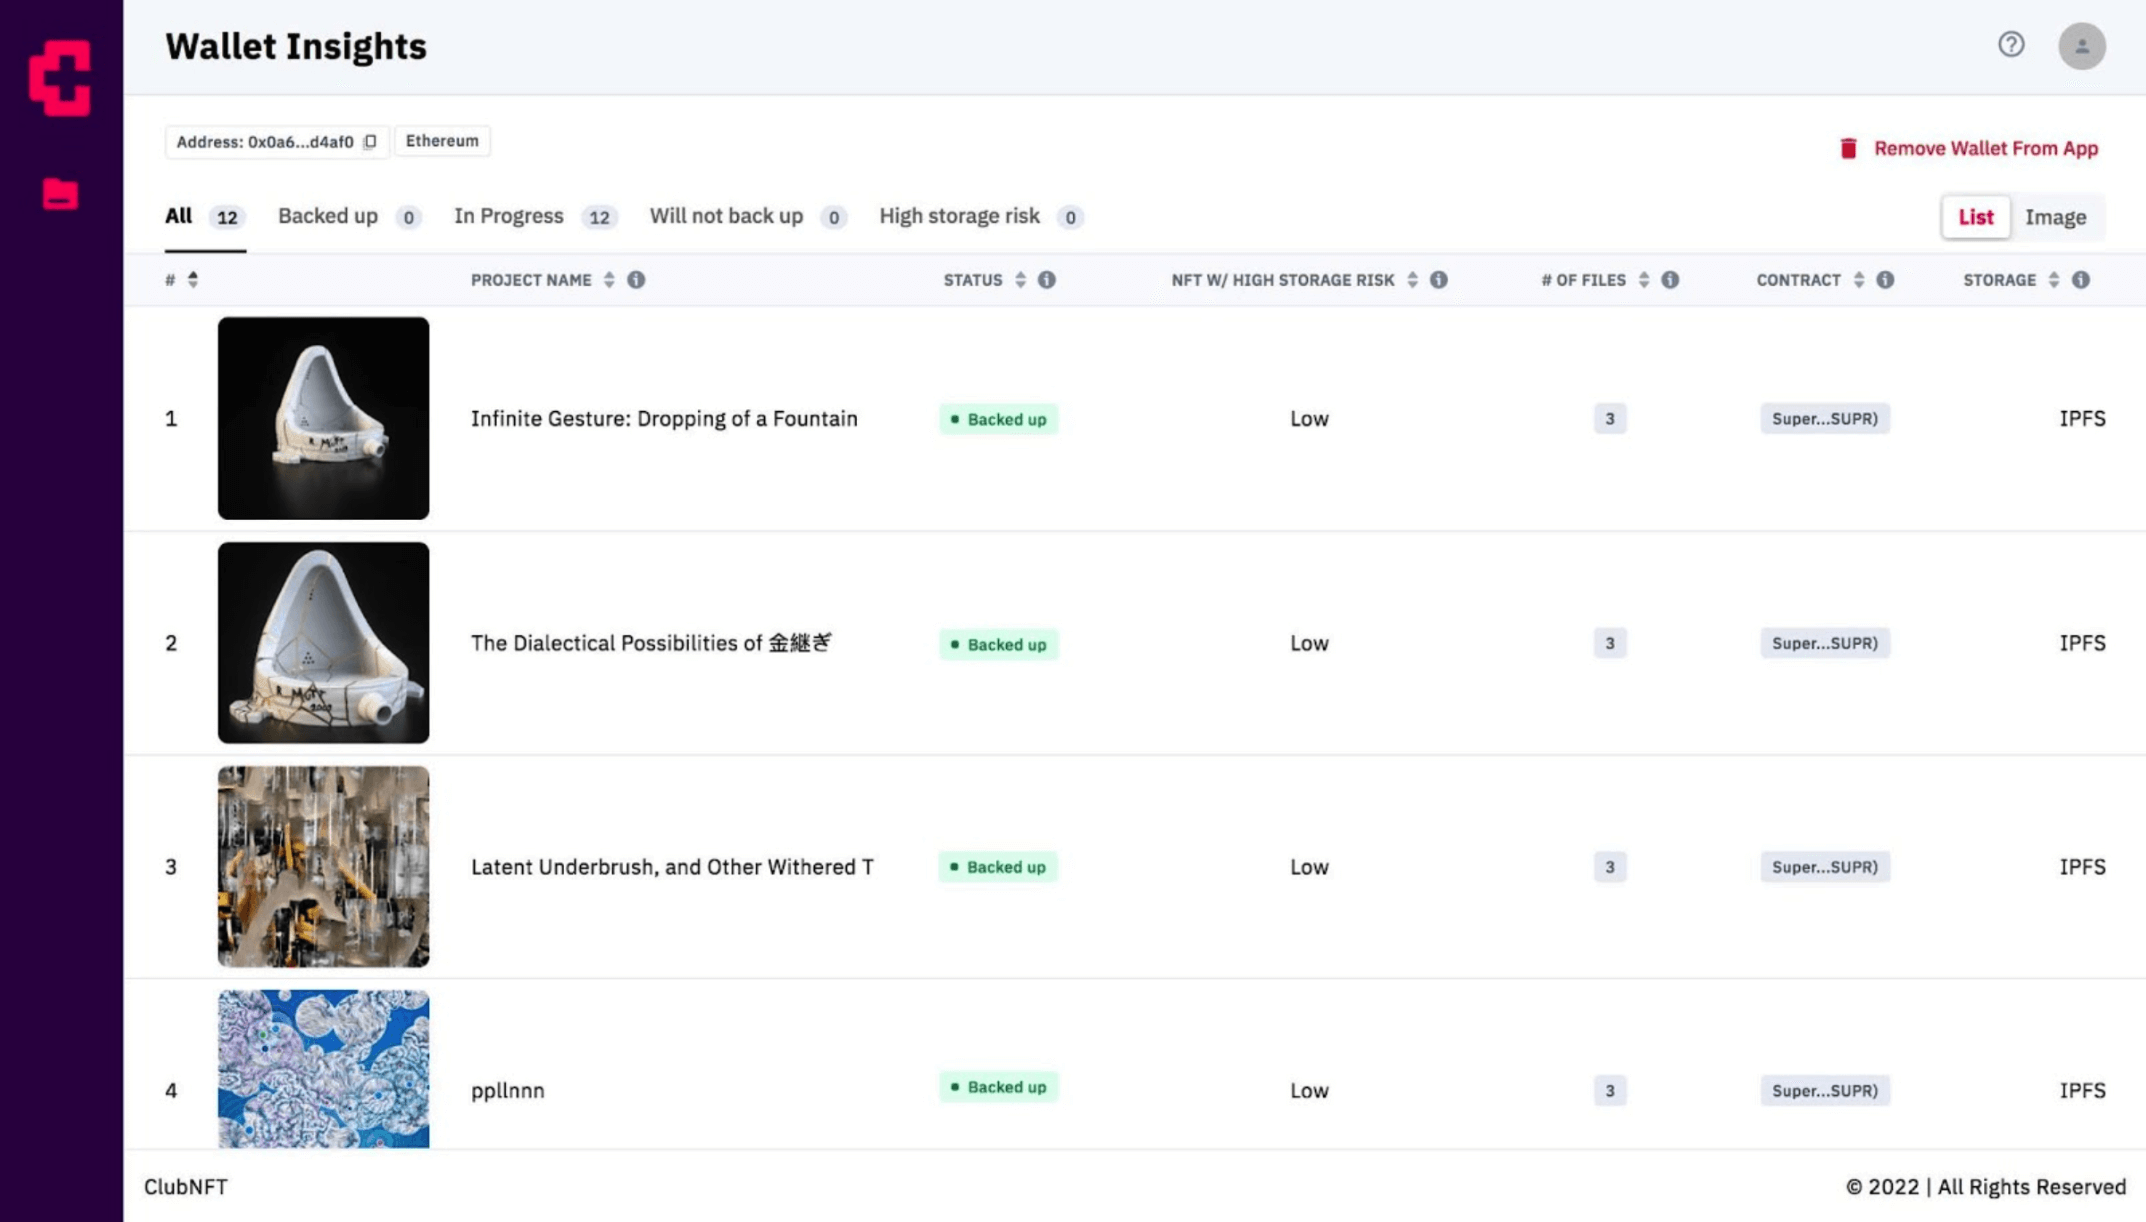The image size is (2146, 1222).
Task: Click Low risk value for Dialectical Possibilities
Action: coord(1309,643)
